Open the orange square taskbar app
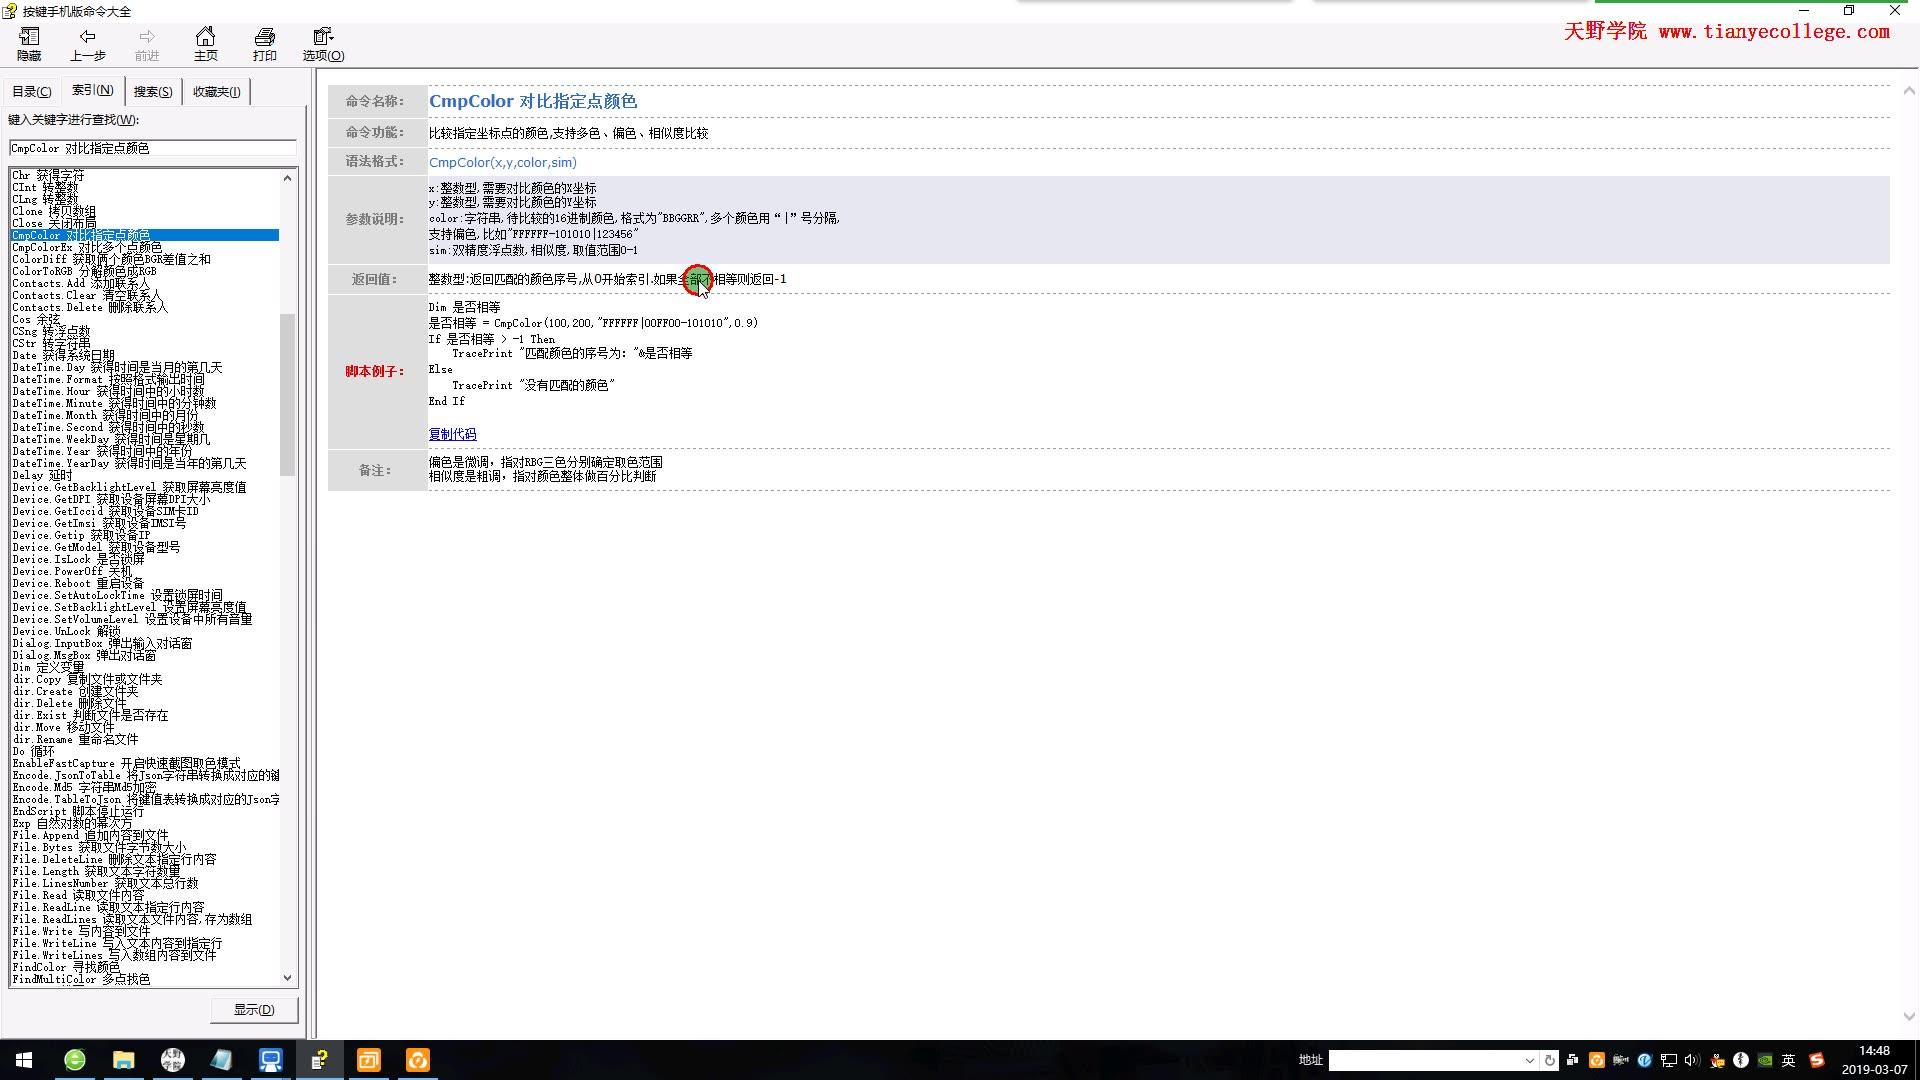The width and height of the screenshot is (1920, 1080). click(x=368, y=1060)
